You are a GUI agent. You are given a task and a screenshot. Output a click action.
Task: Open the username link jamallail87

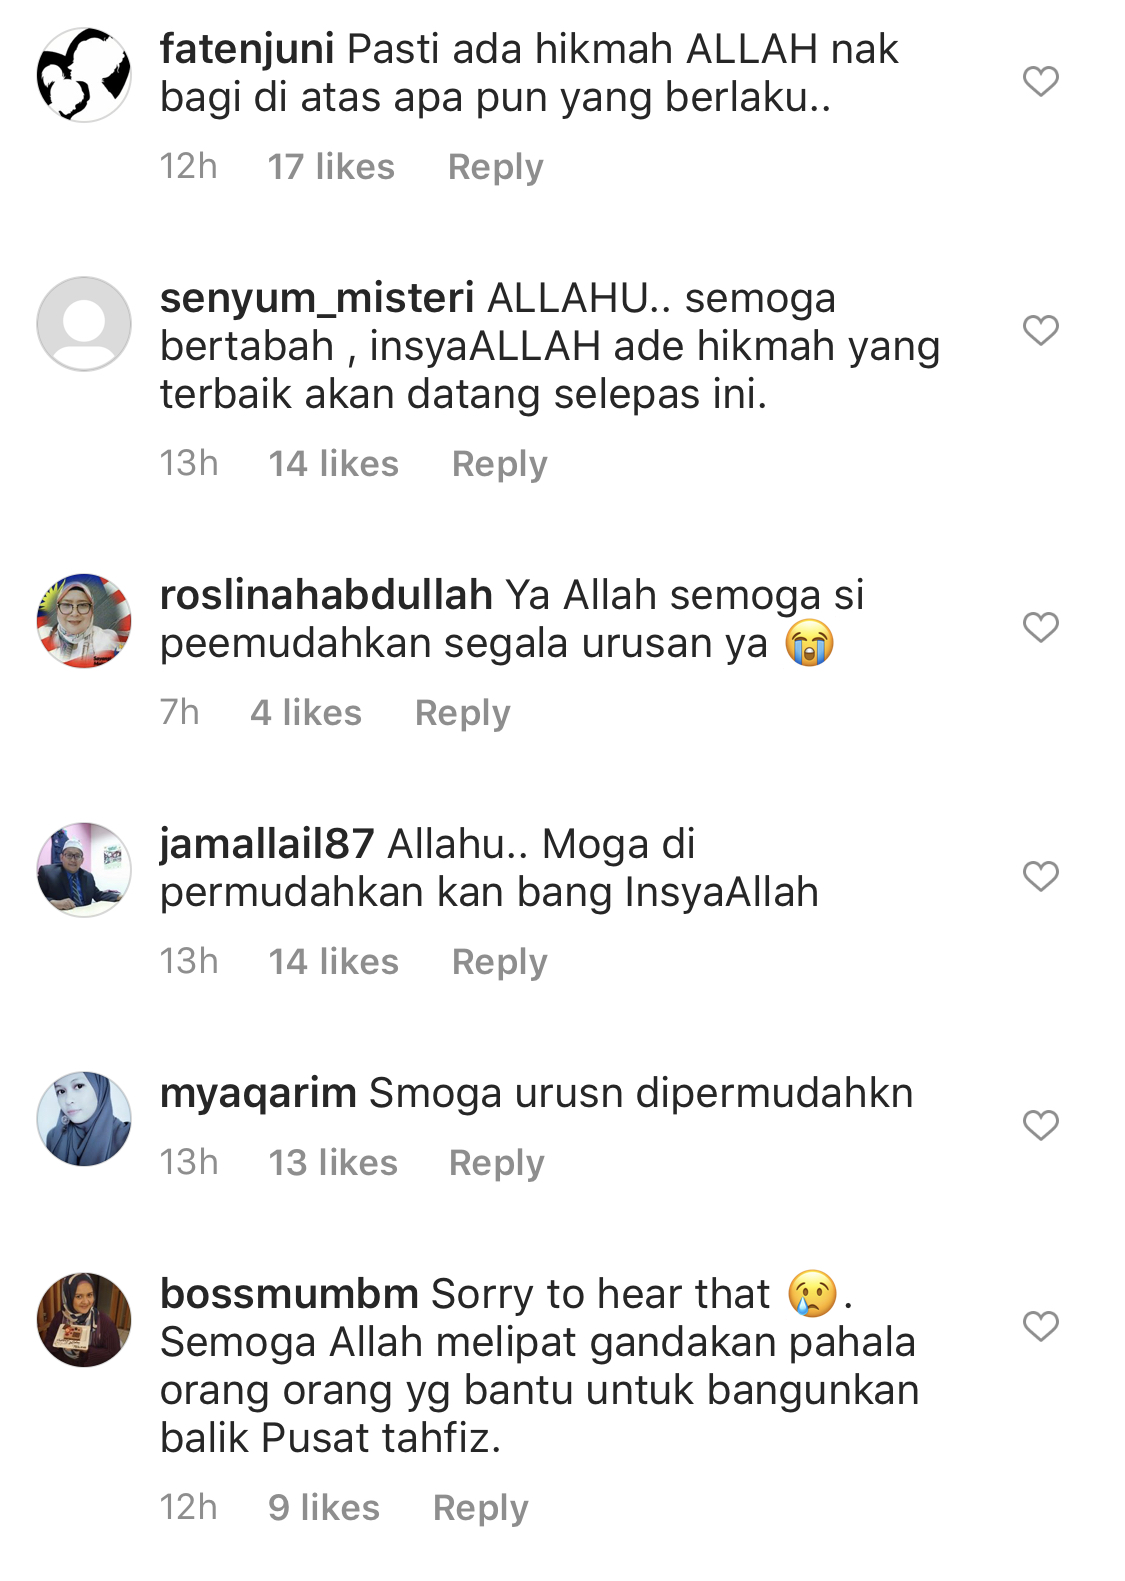[x=267, y=845]
